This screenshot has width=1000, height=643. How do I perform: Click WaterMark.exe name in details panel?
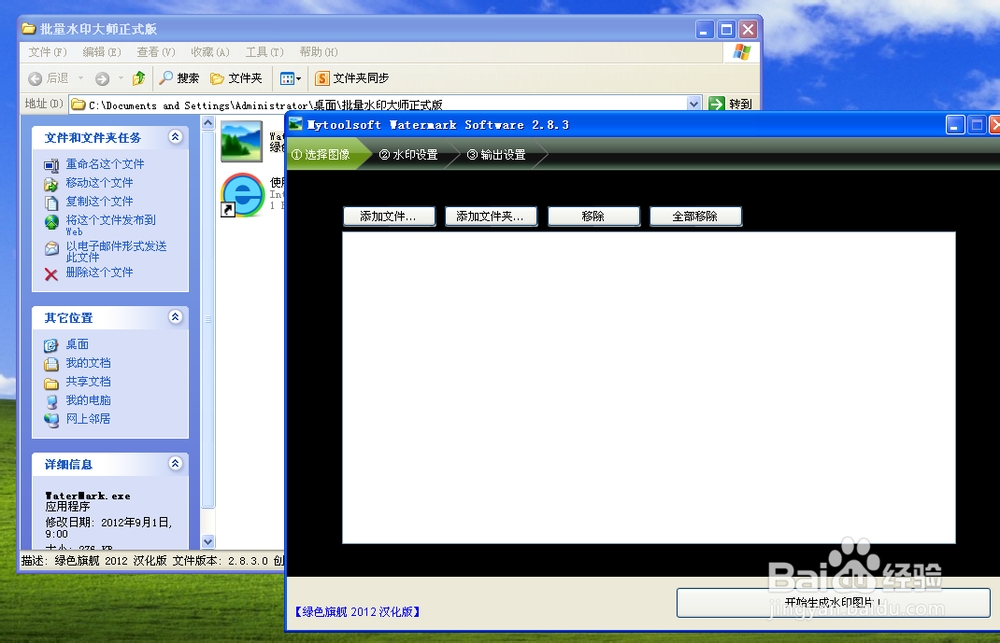coord(87,496)
